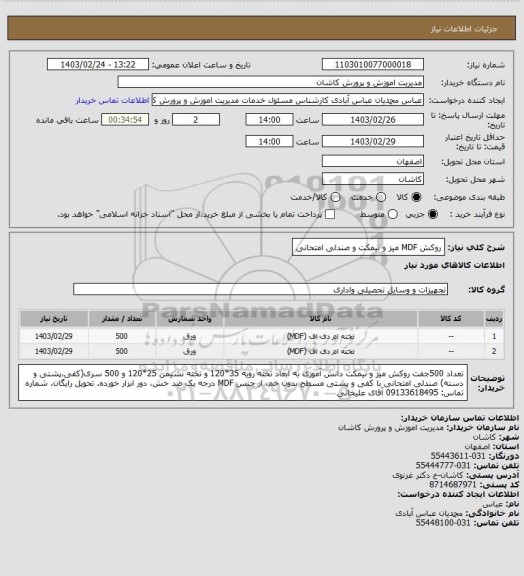Click the general description field روکش MDF

point(368,247)
